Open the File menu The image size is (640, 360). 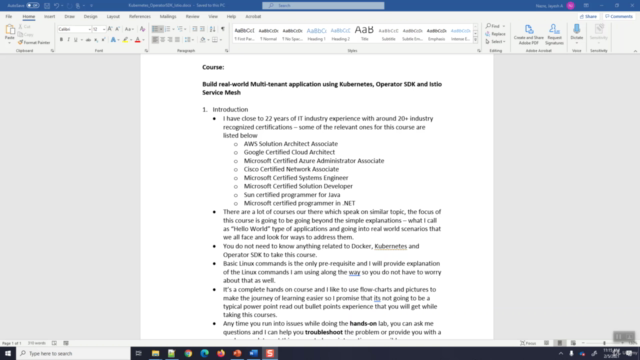[9, 16]
